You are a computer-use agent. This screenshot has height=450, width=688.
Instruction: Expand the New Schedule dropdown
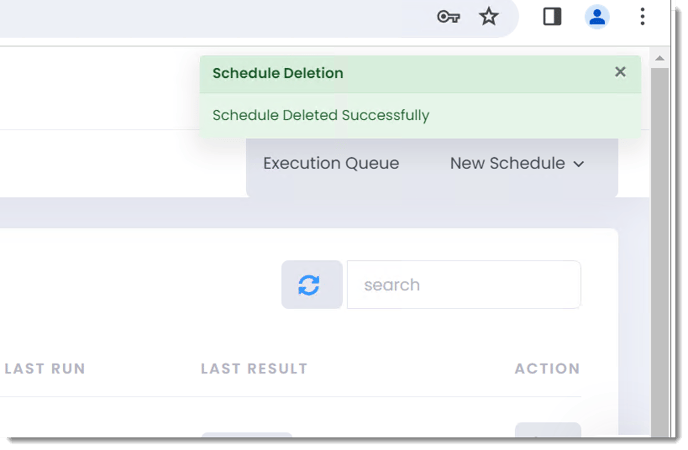pyautogui.click(x=517, y=164)
